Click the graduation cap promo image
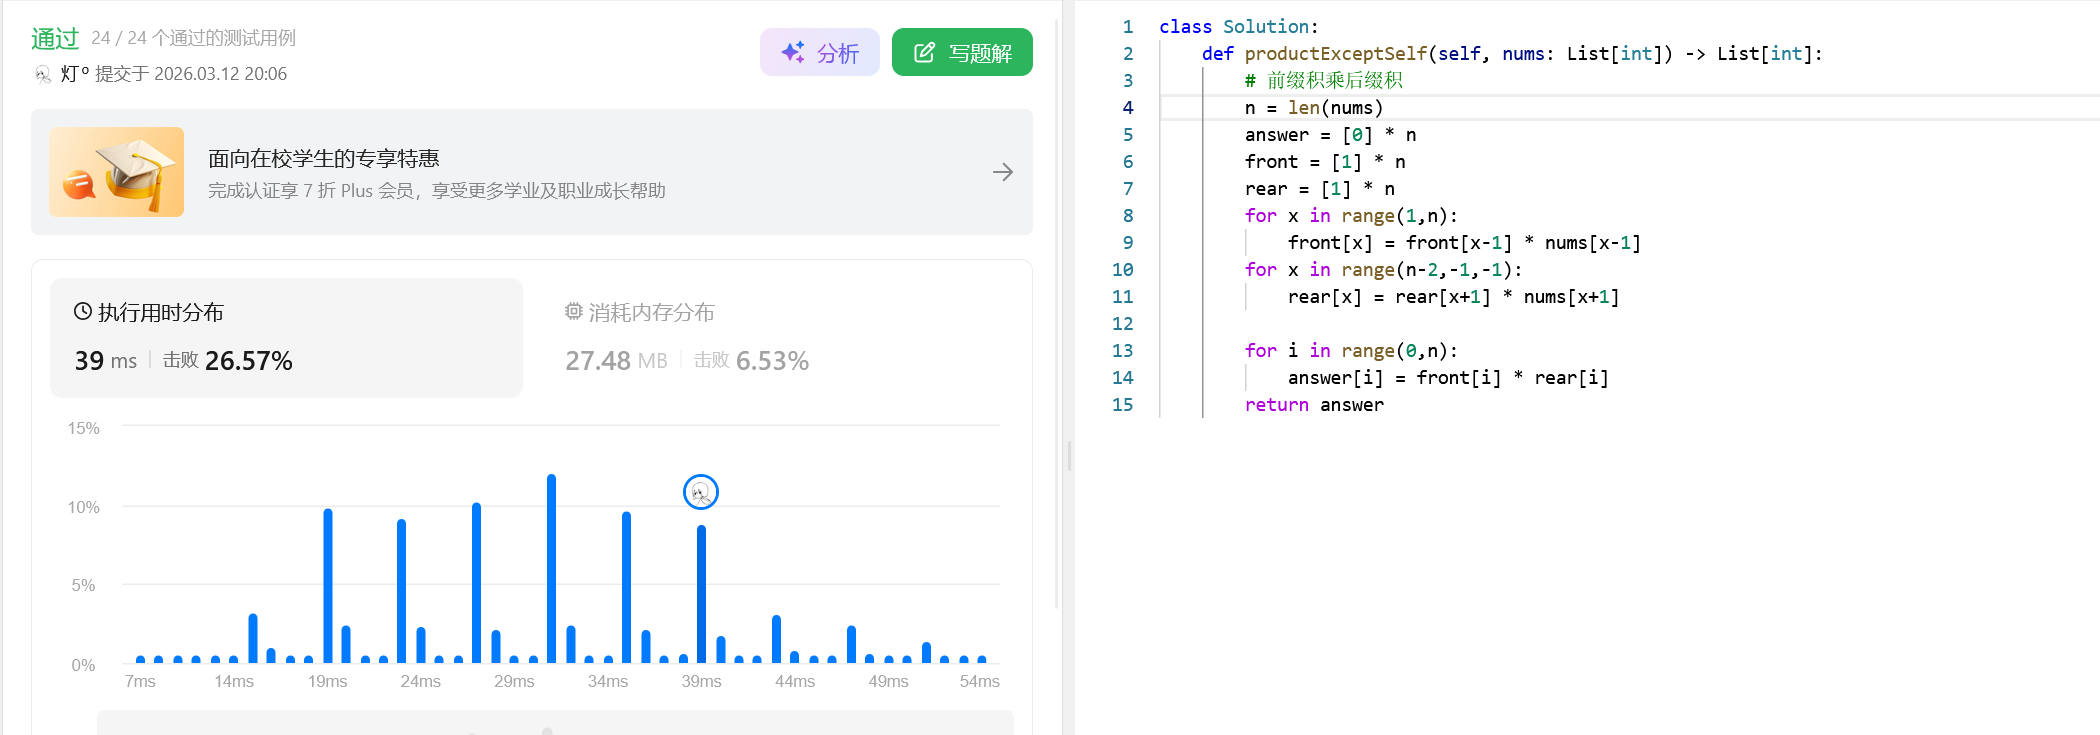The height and width of the screenshot is (735, 2100). [x=117, y=172]
